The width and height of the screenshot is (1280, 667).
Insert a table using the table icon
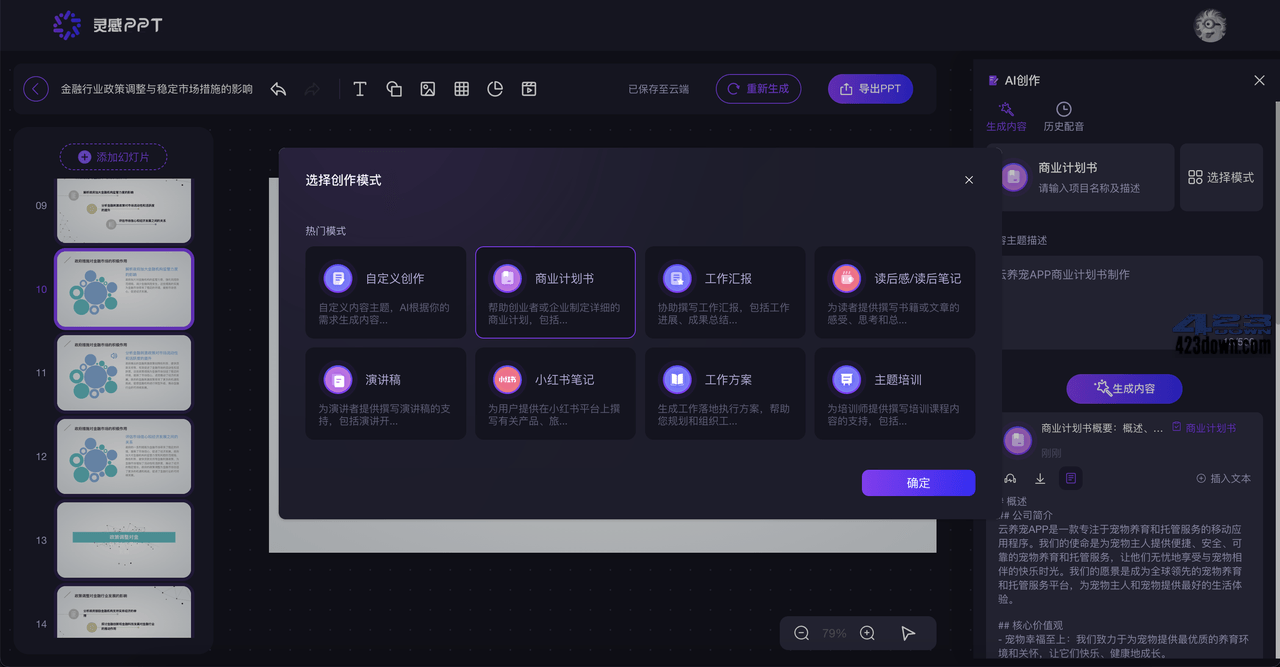pos(461,88)
